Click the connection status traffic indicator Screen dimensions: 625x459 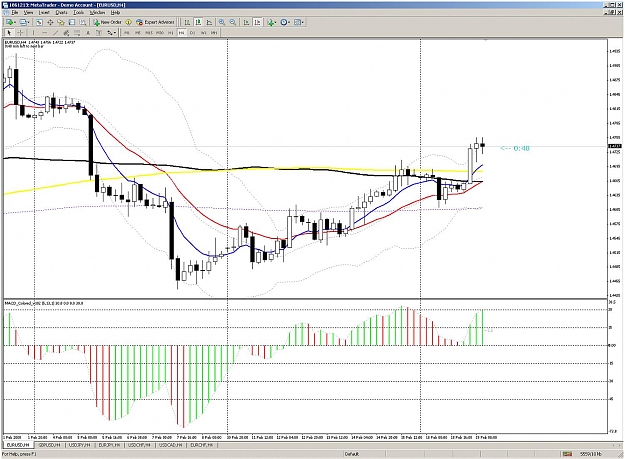567,454
